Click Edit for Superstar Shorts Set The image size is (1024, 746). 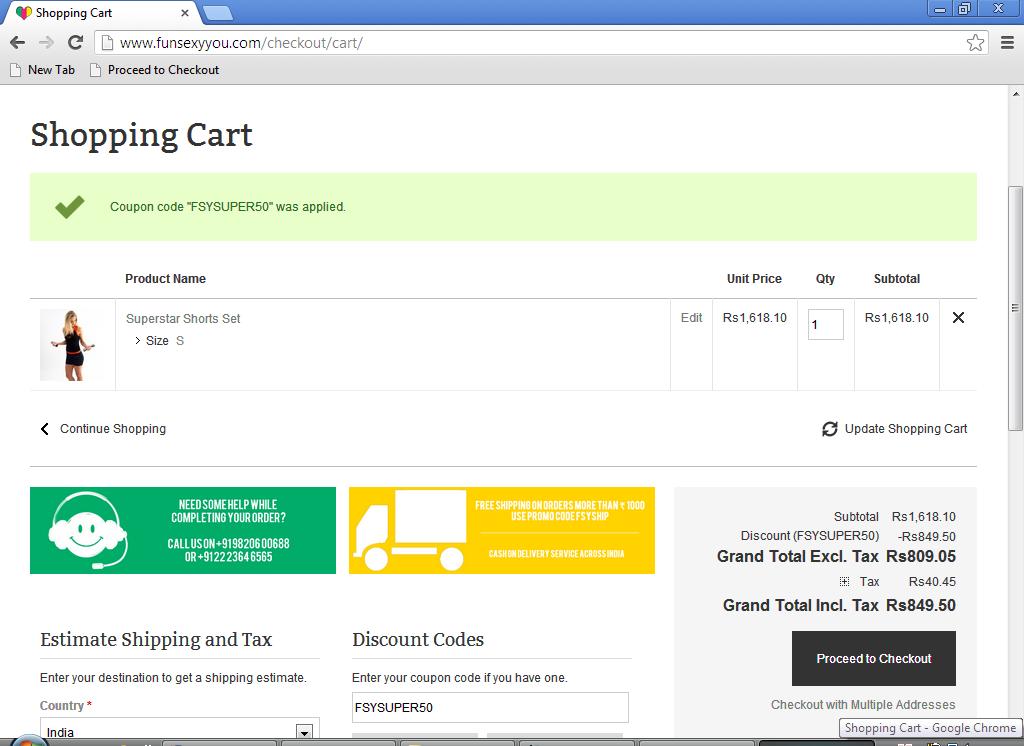coord(691,318)
